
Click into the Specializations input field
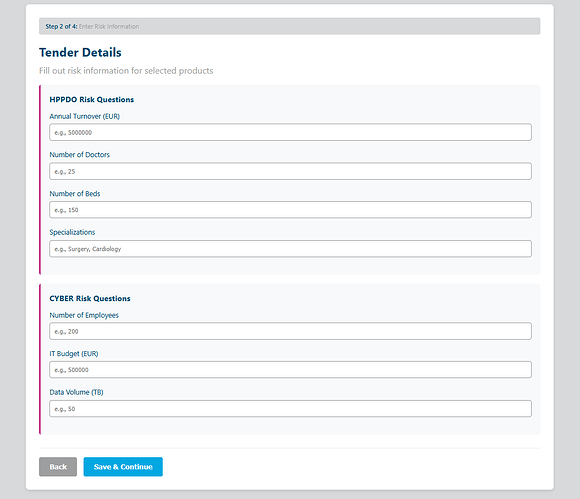point(290,249)
